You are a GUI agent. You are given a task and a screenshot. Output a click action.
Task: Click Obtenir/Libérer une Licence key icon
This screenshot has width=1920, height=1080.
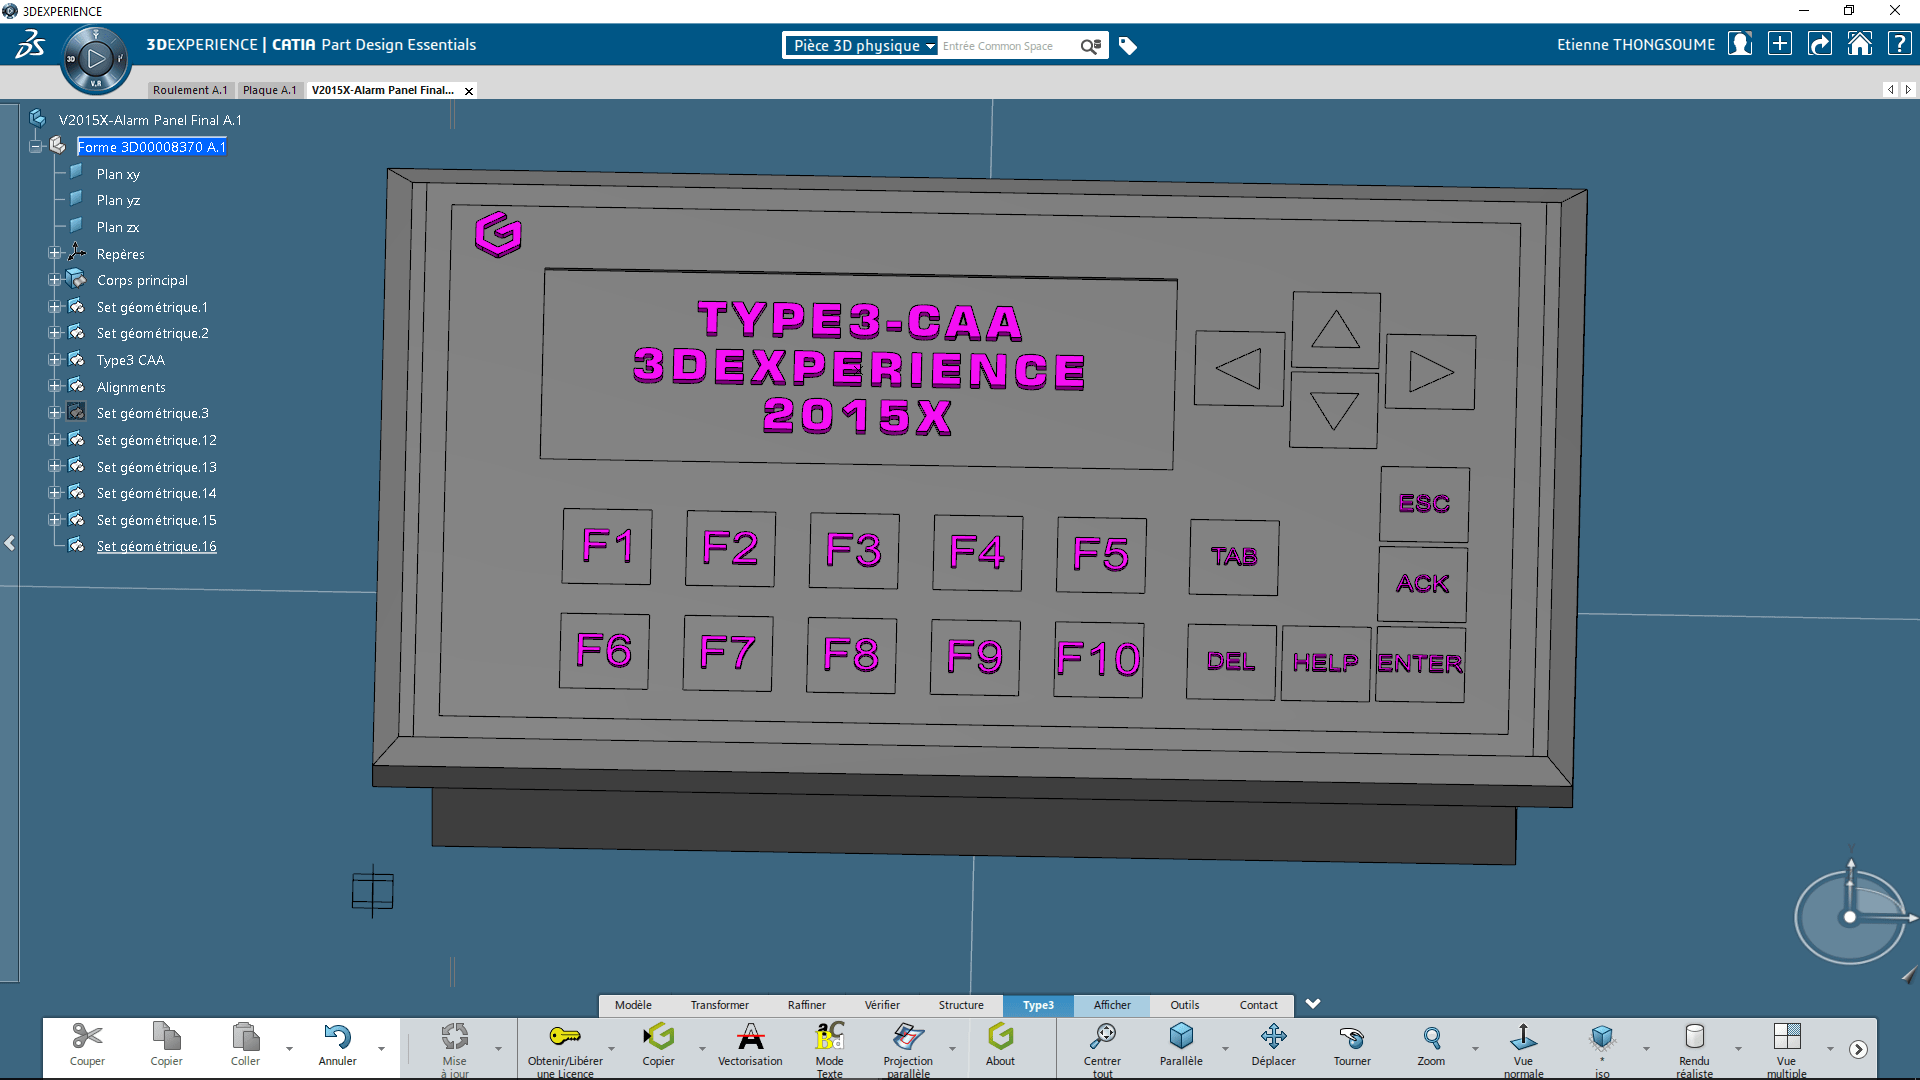click(x=565, y=1036)
